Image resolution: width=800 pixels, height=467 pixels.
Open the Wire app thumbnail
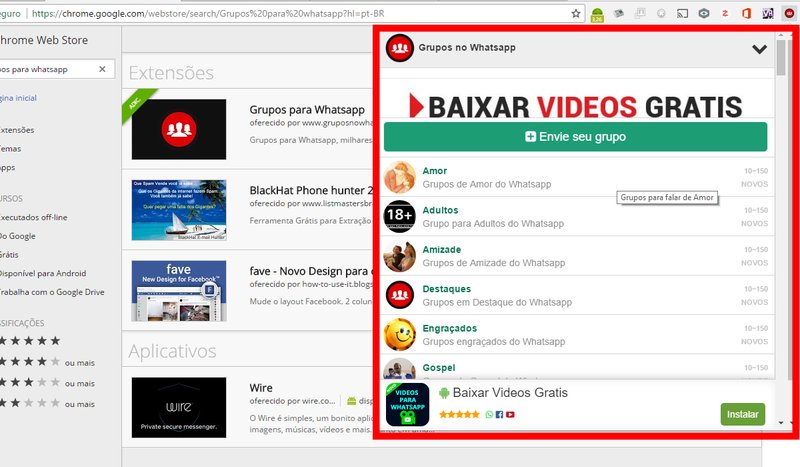click(x=179, y=407)
